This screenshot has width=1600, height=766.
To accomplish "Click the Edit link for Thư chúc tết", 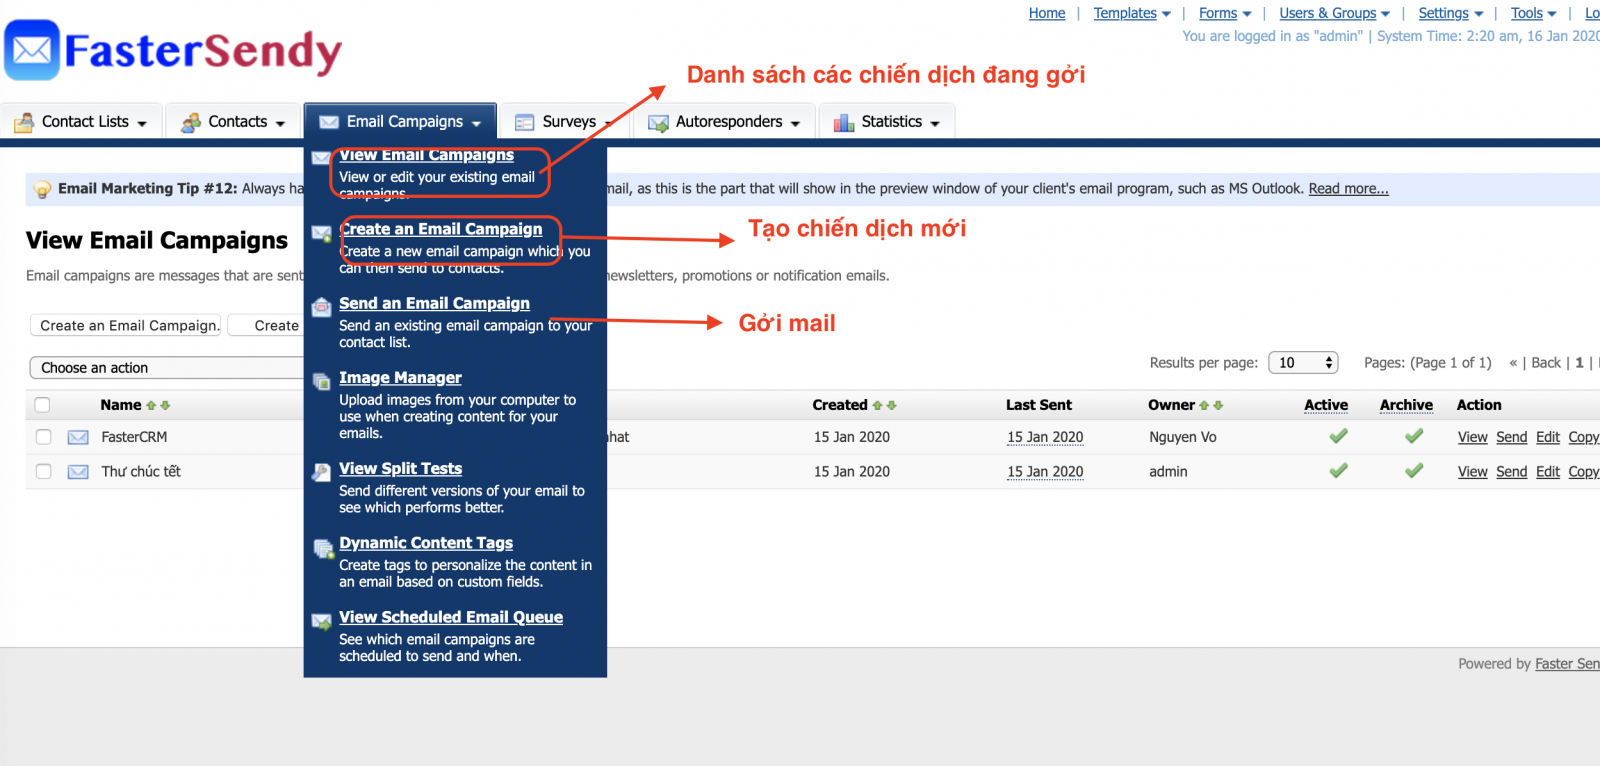I will tap(1547, 471).
